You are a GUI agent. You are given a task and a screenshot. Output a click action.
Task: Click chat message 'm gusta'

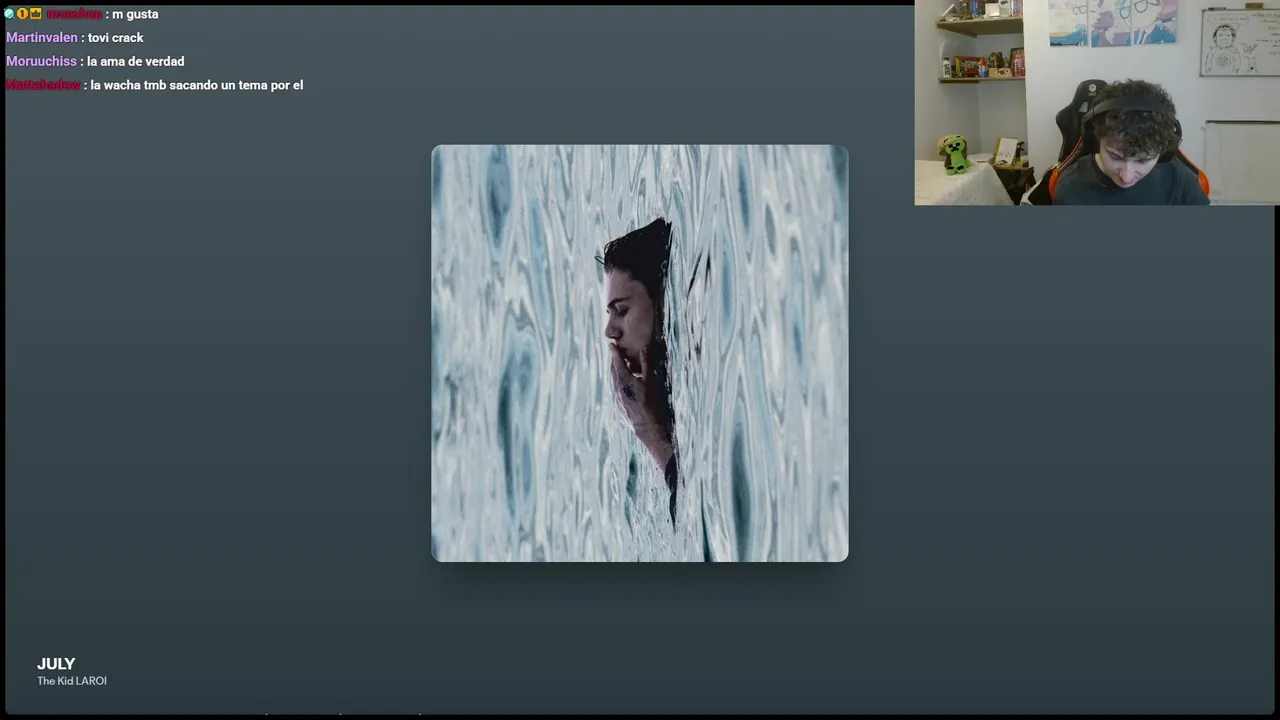(135, 14)
